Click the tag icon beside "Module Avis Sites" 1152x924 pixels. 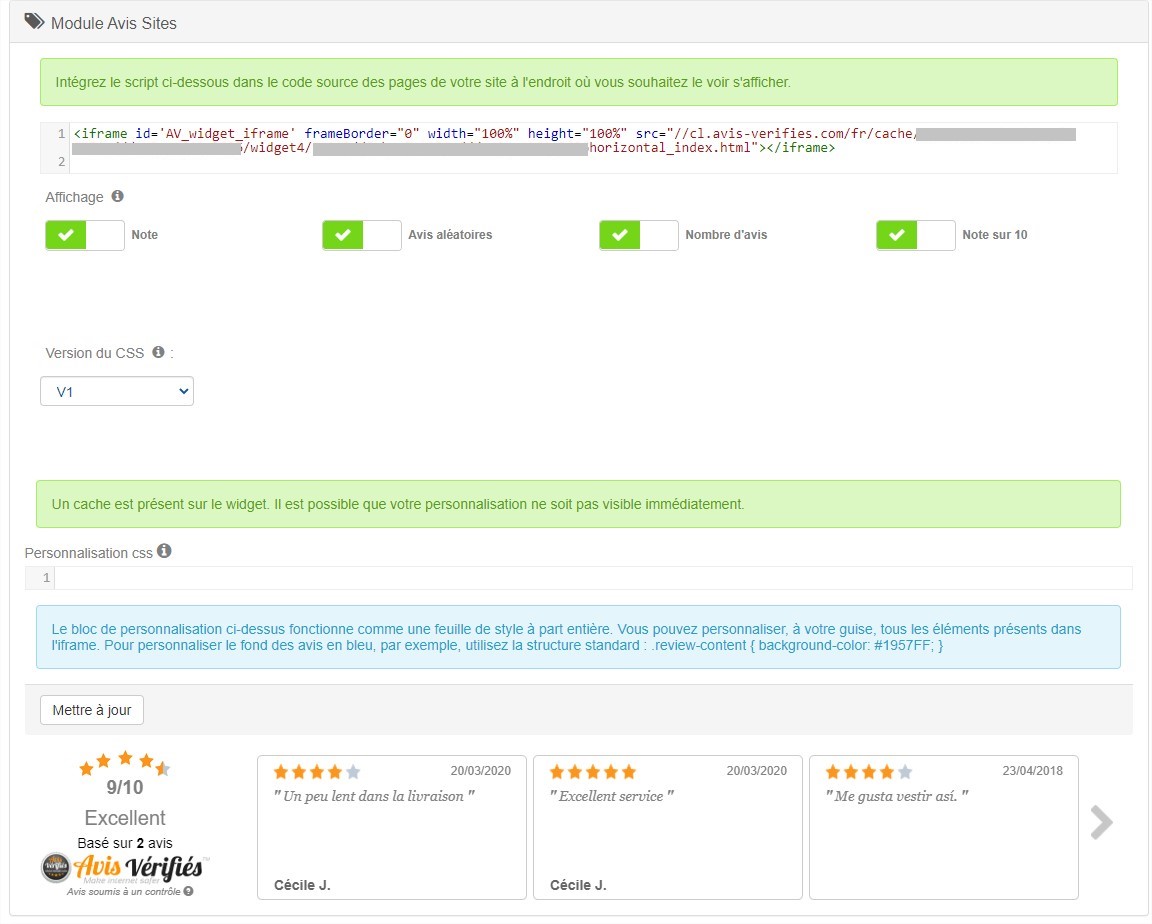35,22
